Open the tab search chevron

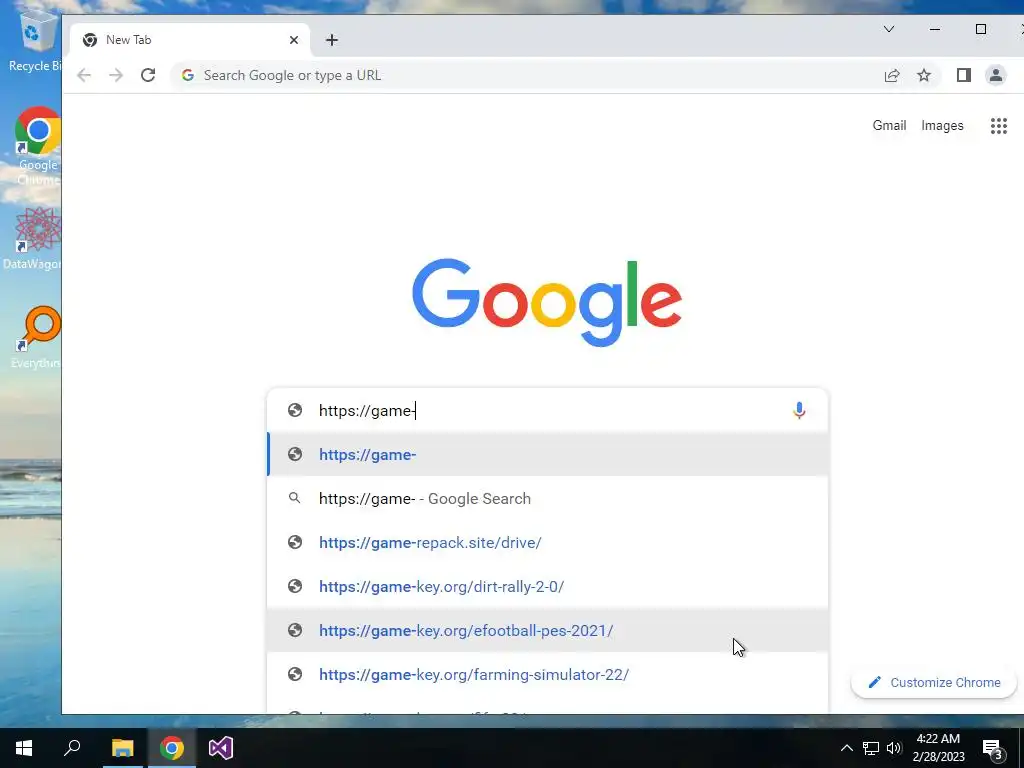[889, 29]
